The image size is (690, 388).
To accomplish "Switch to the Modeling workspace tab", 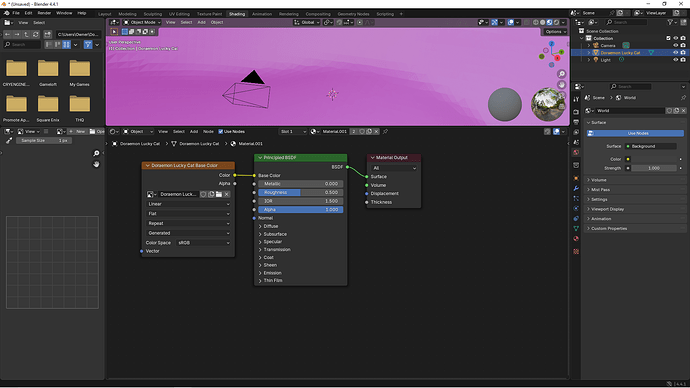I will [127, 14].
